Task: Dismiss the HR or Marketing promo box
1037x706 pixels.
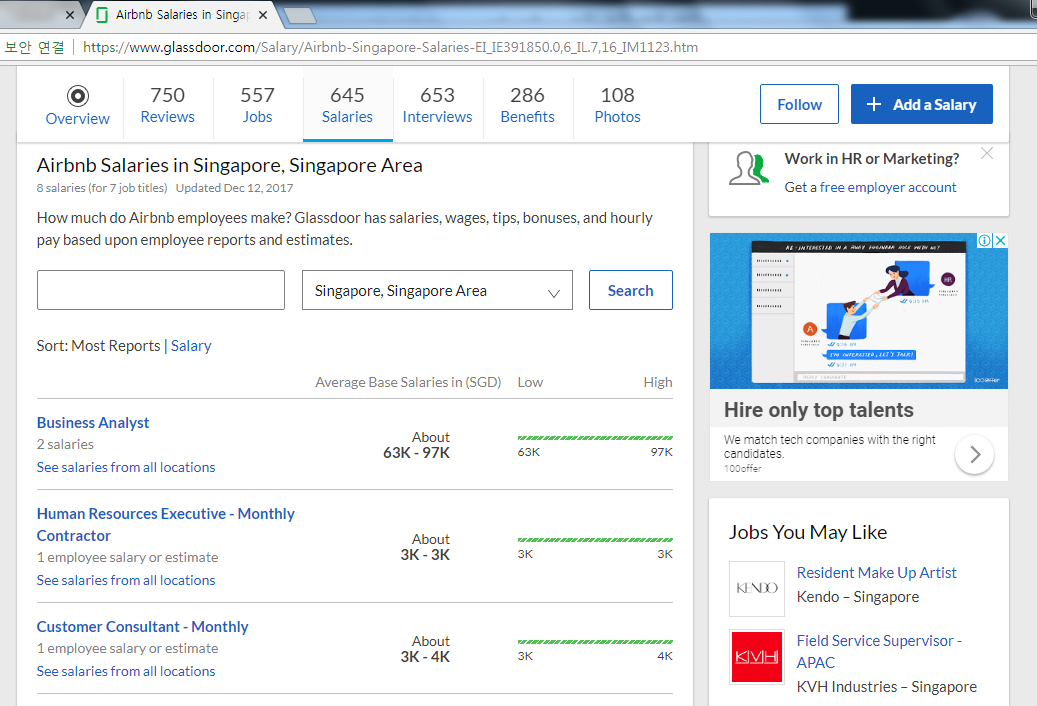Action: (987, 153)
